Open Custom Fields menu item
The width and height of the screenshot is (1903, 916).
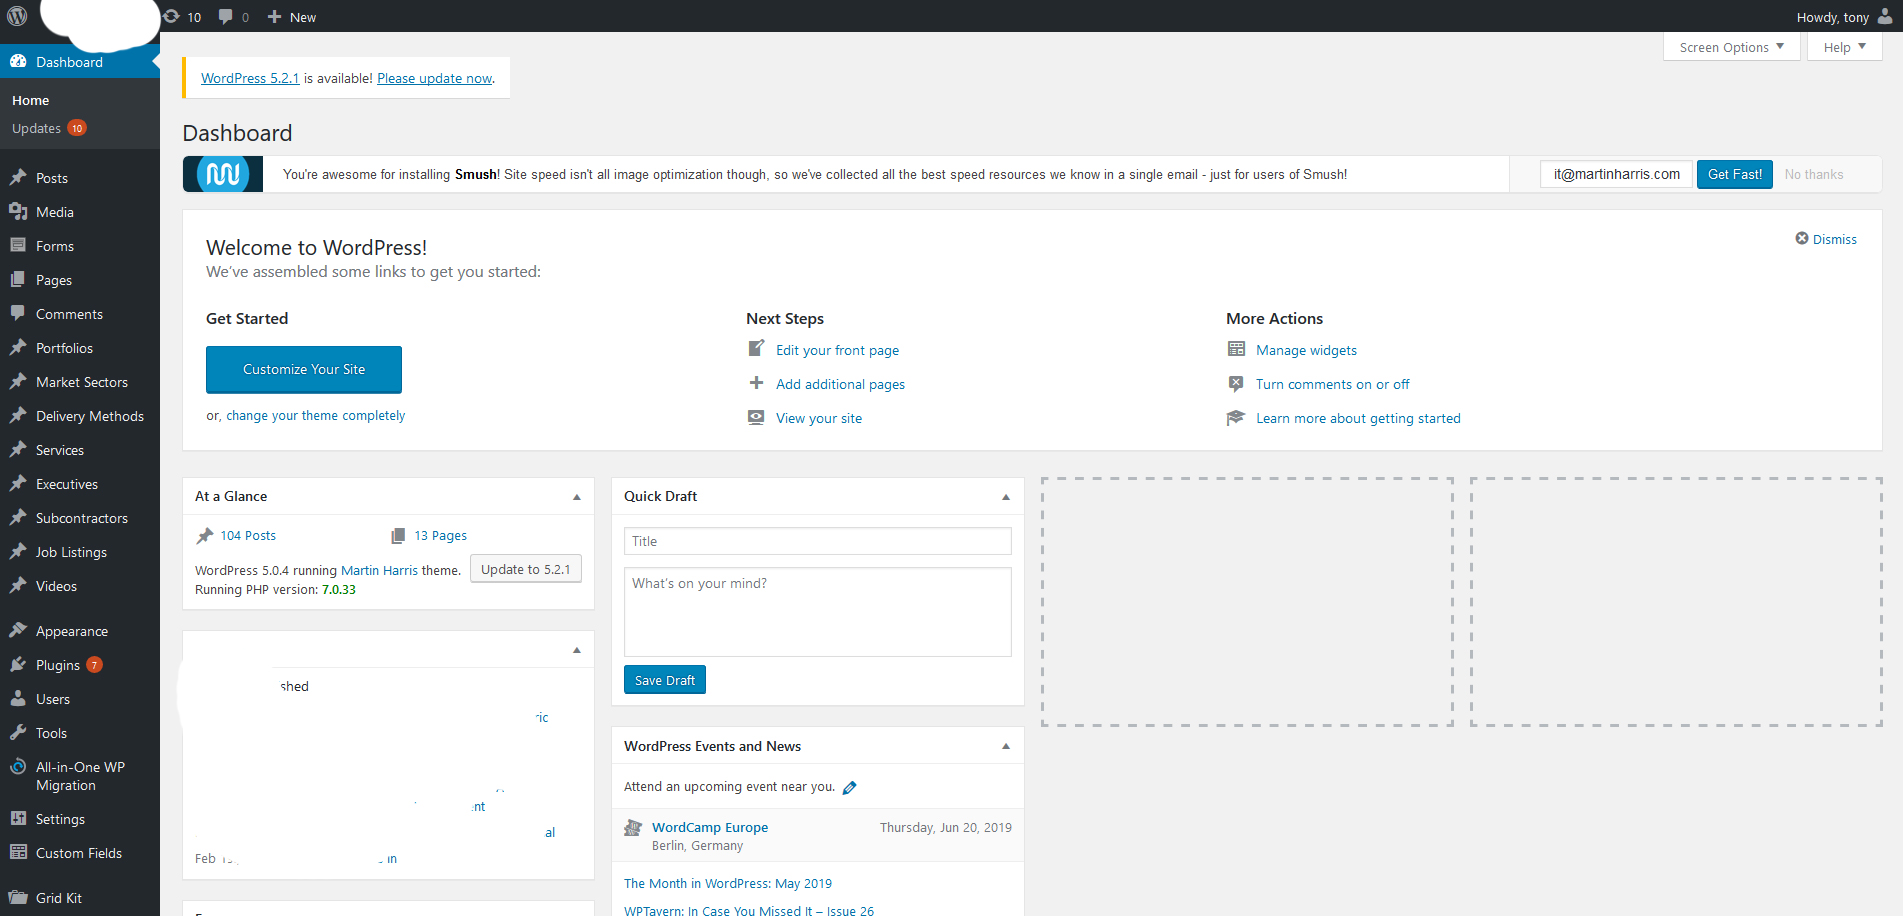[80, 853]
